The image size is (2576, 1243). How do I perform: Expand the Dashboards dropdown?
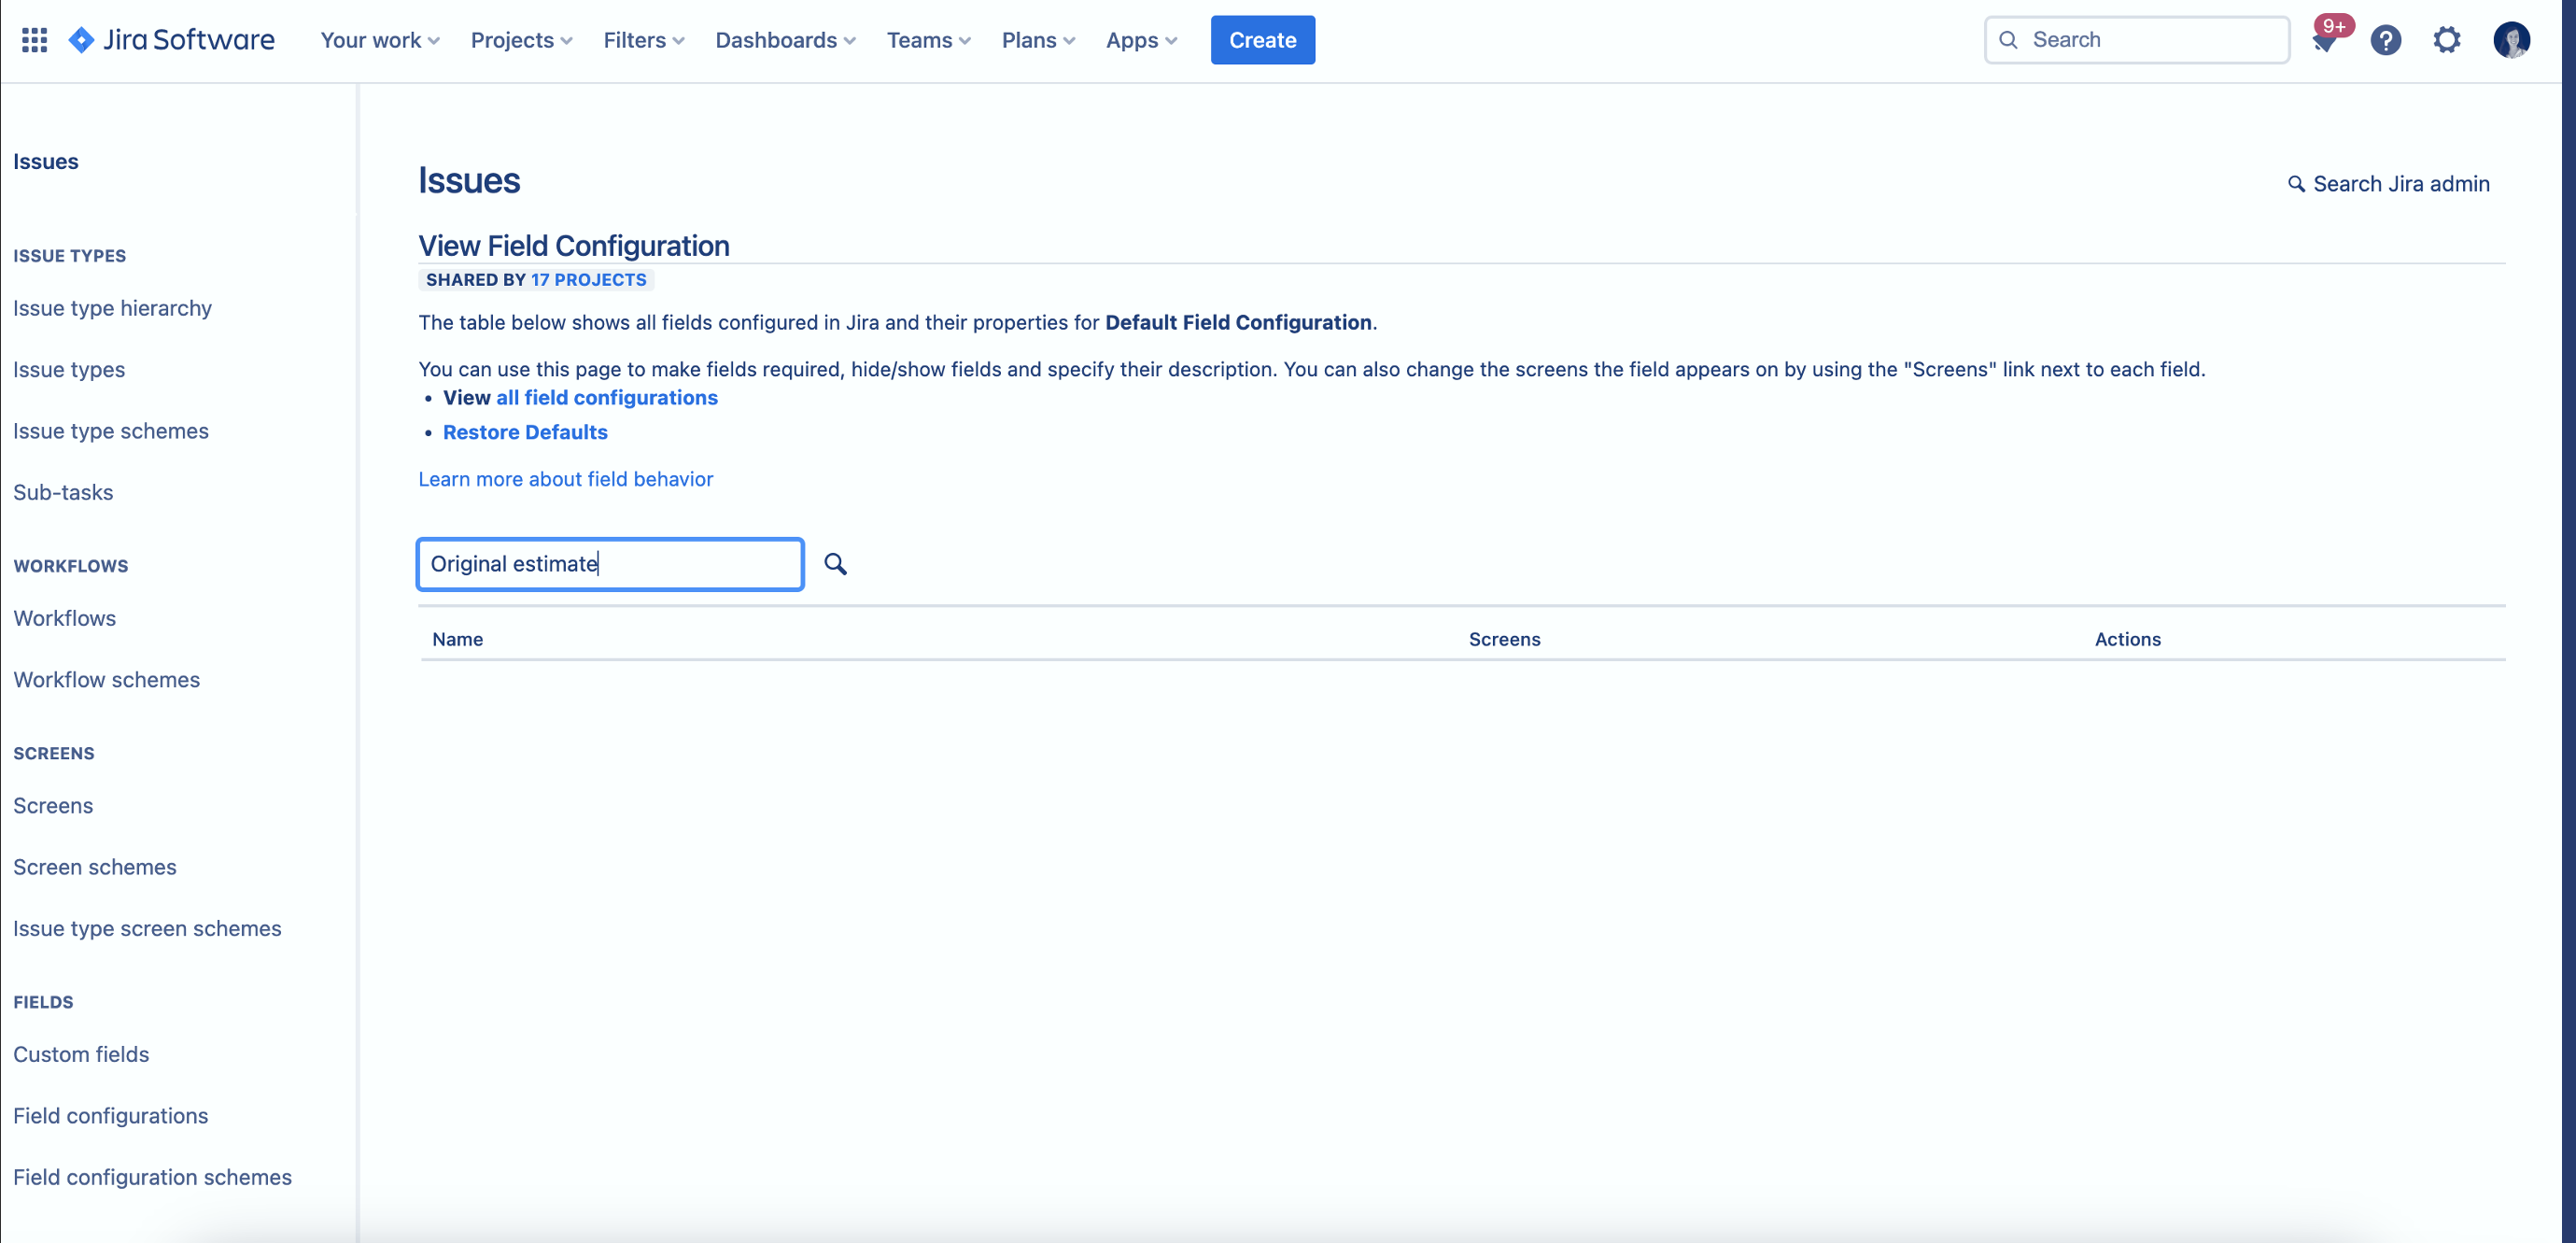coord(785,40)
